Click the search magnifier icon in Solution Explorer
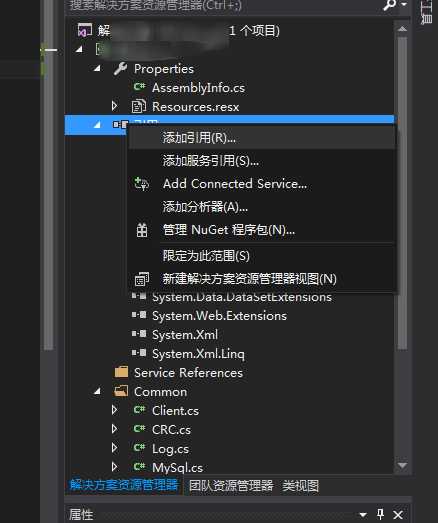 click(x=390, y=5)
